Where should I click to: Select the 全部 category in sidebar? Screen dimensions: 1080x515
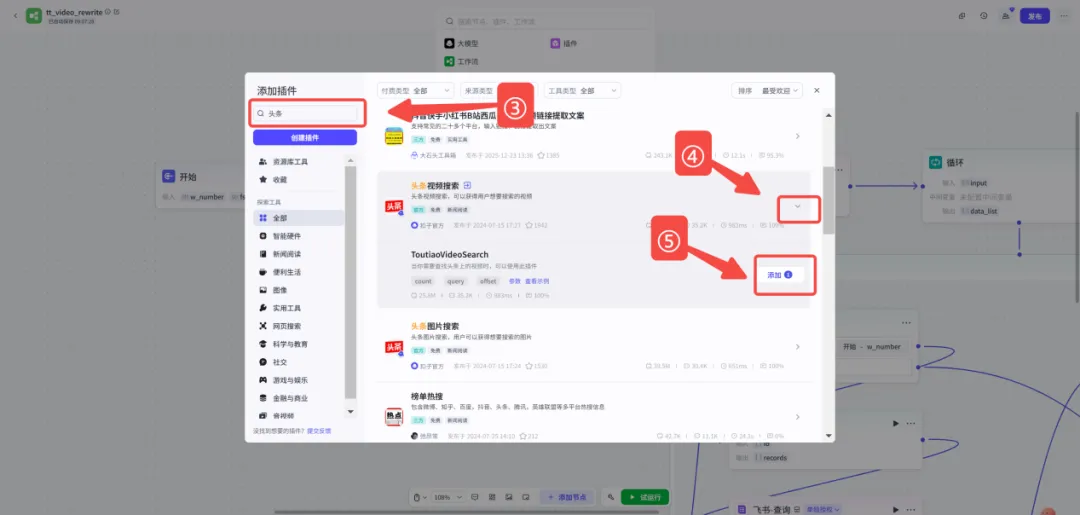[298, 218]
